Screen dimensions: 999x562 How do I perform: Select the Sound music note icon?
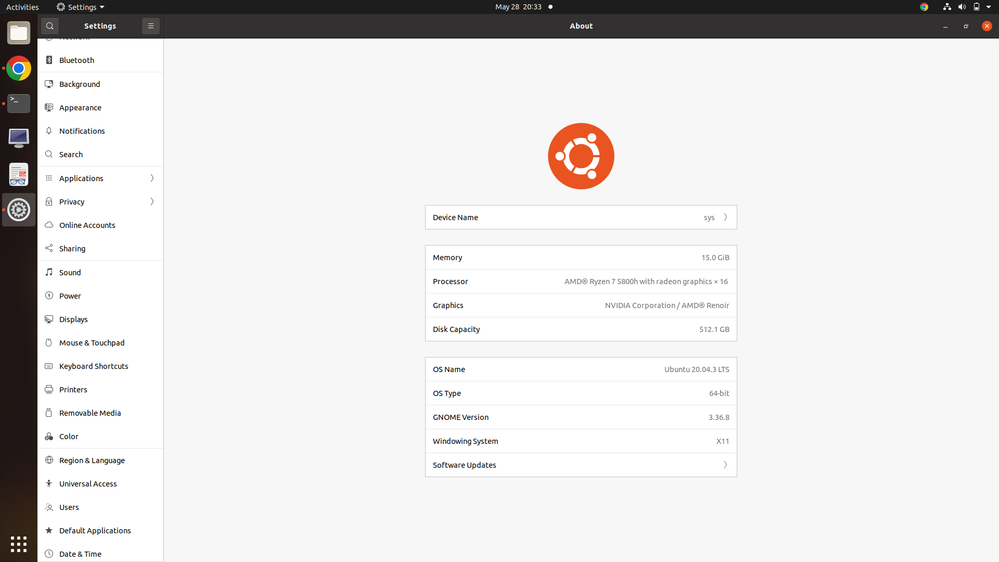[x=49, y=272]
